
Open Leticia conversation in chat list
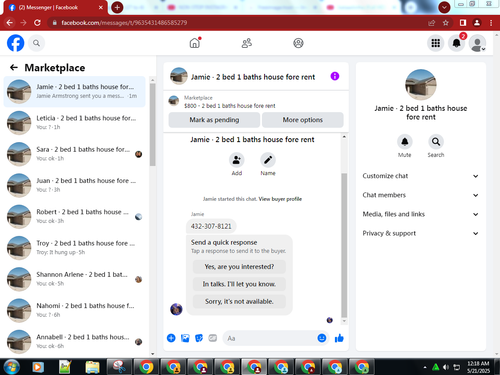click(x=75, y=123)
